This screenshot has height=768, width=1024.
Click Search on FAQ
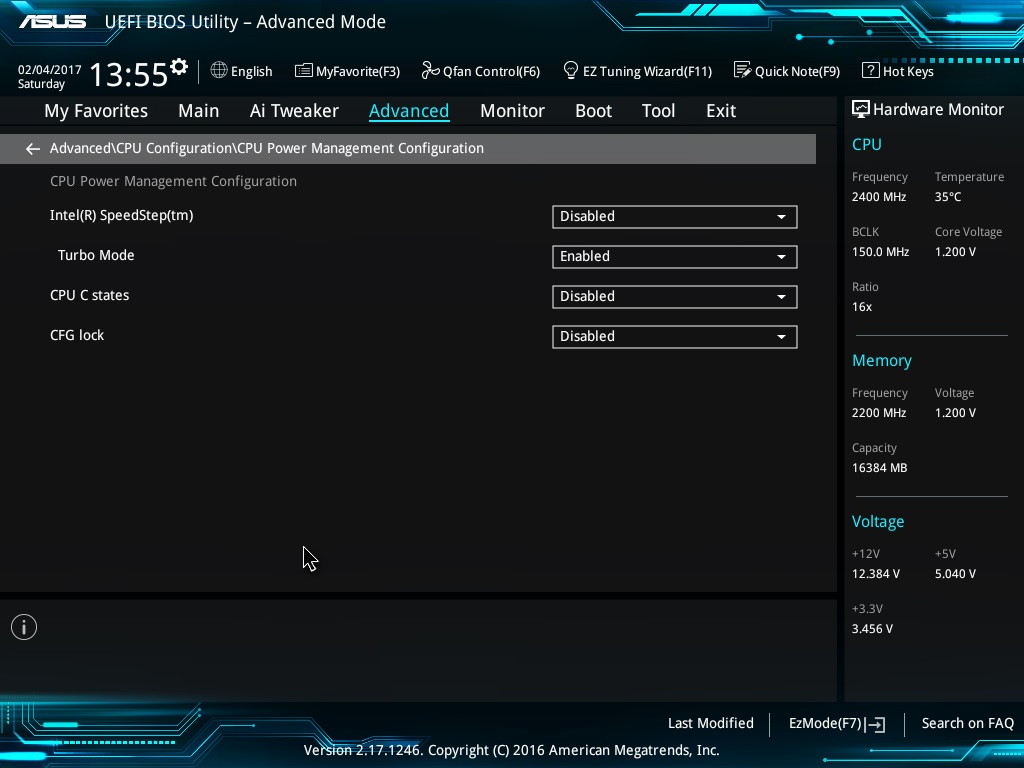[967, 724]
